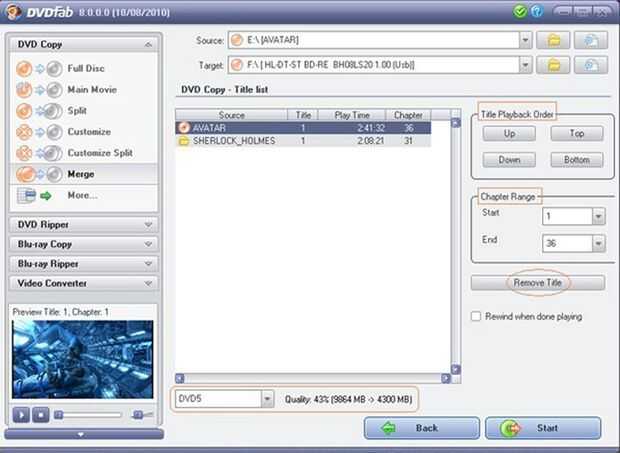Select the SHERLOCK_HOLMES title row
620x453 pixels.
pyautogui.click(x=303, y=141)
